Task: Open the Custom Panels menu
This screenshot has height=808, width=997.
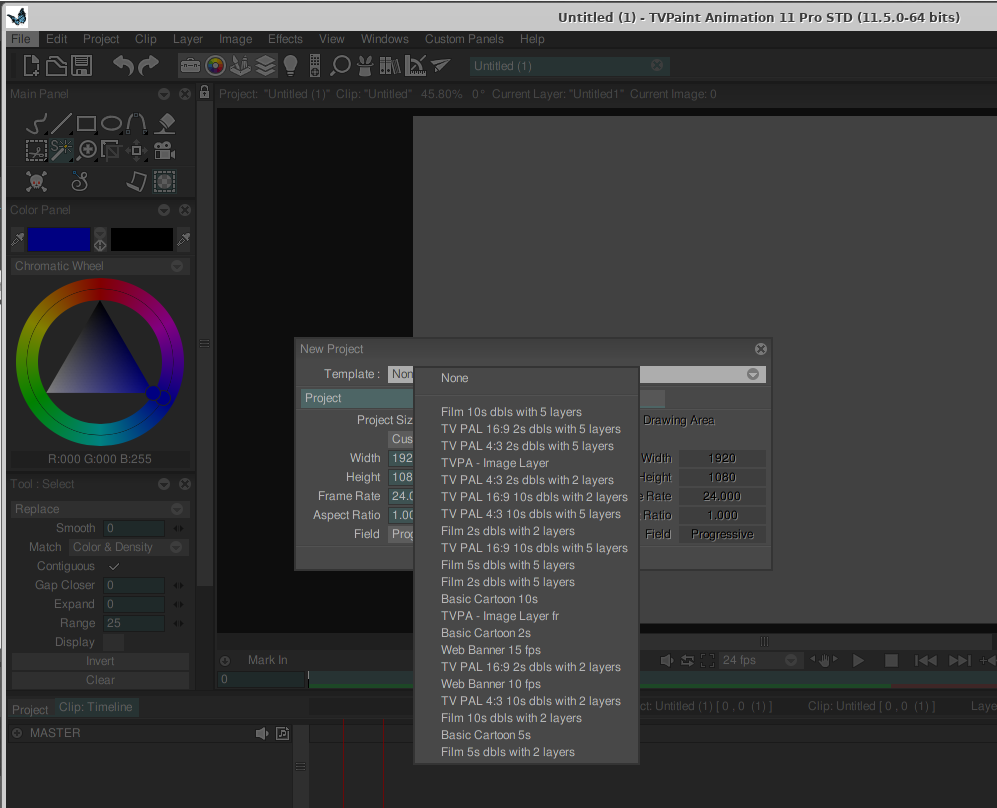Action: [x=464, y=39]
